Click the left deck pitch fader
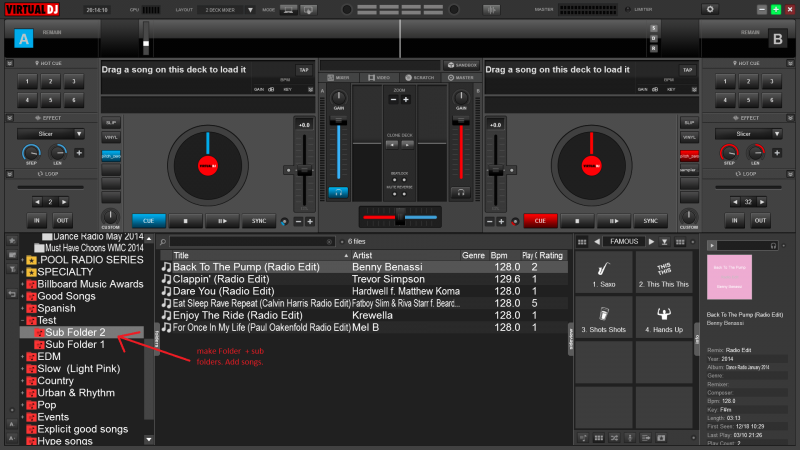This screenshot has width=800, height=450. point(304,171)
